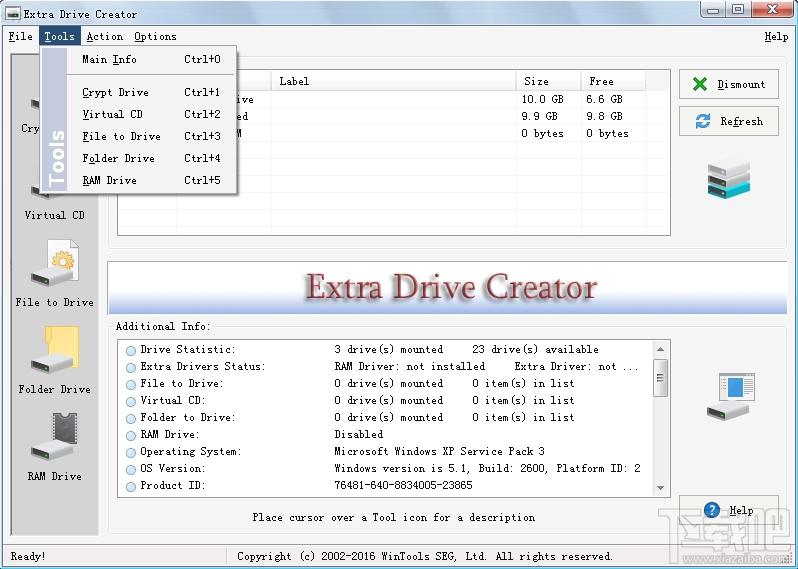This screenshot has width=798, height=569.
Task: Click the File to Drive sidebar icon
Action: 54,264
